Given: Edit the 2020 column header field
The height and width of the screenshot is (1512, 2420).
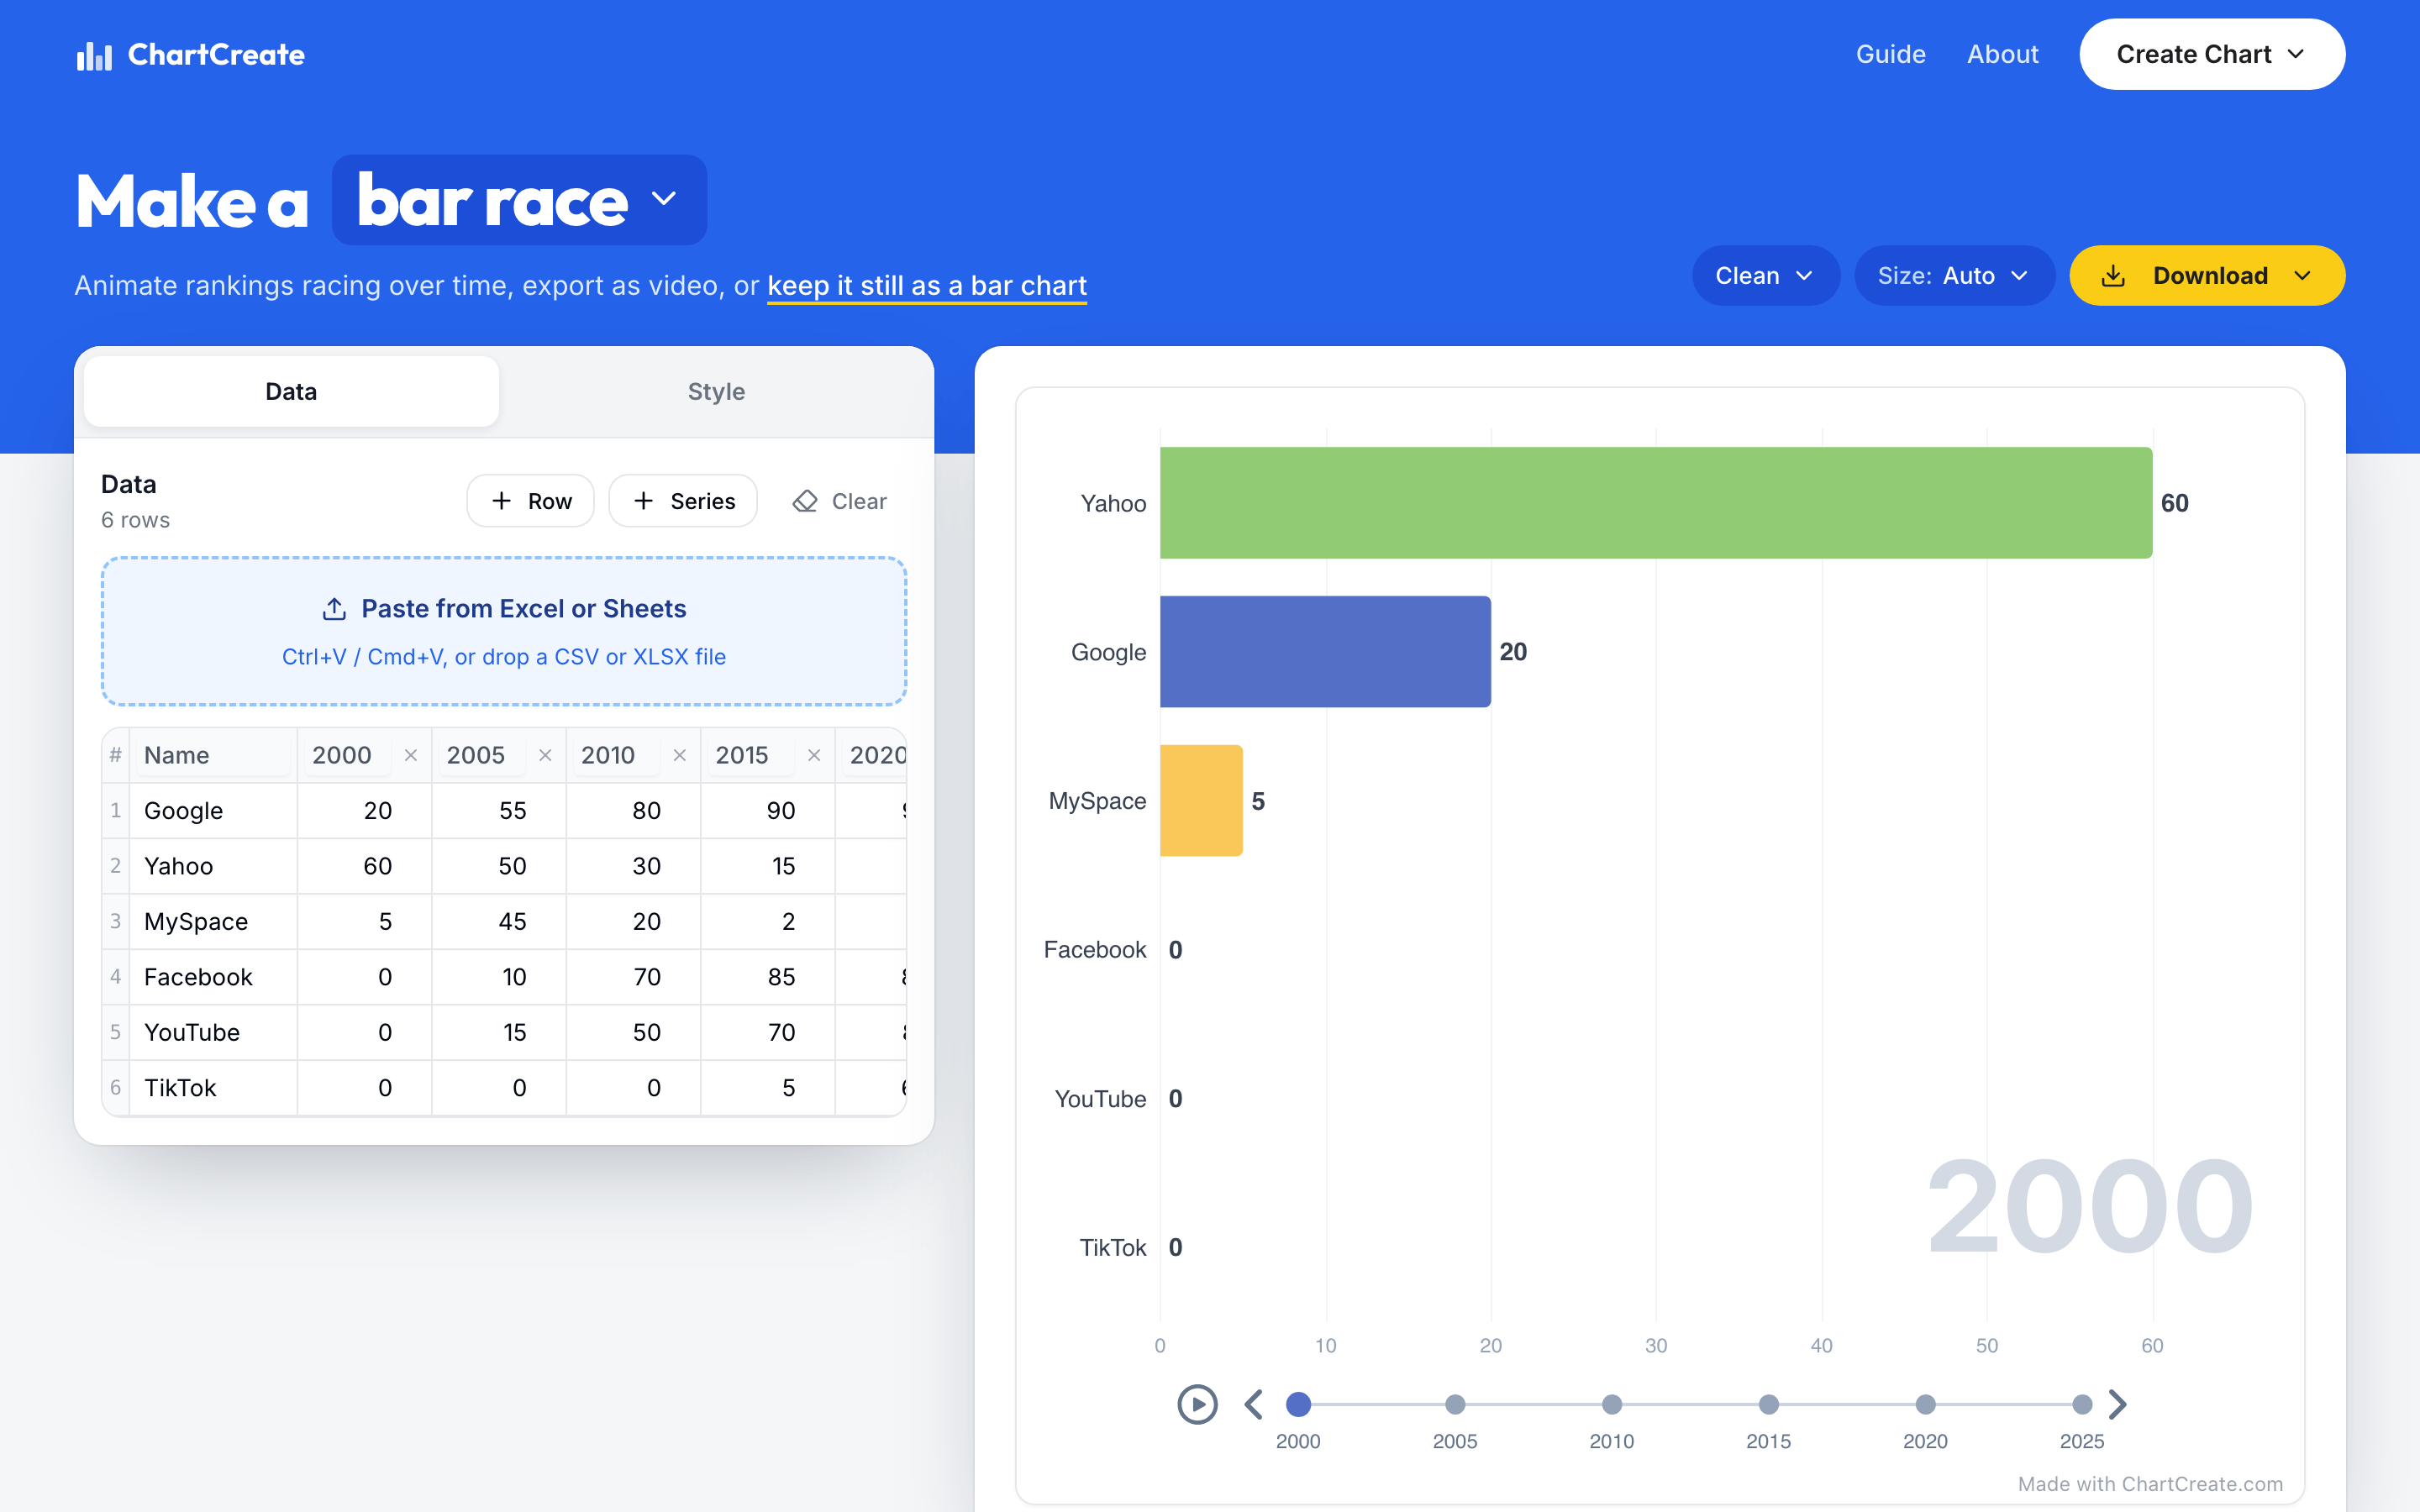Looking at the screenshot, I should tap(876, 755).
